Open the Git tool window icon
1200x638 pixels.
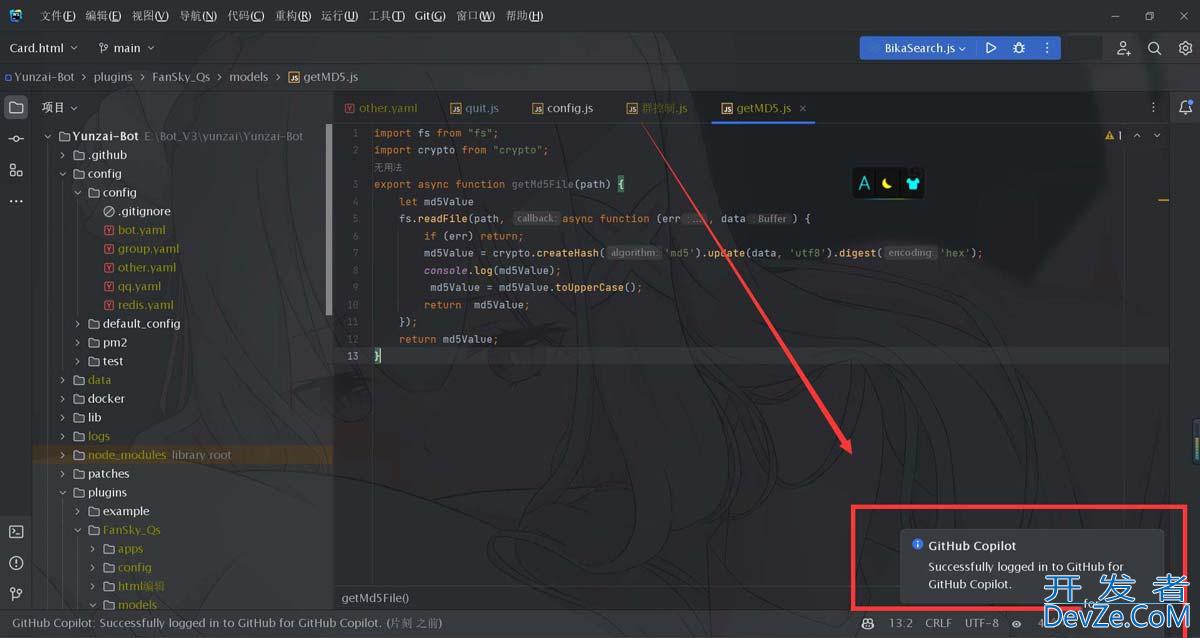[16, 594]
